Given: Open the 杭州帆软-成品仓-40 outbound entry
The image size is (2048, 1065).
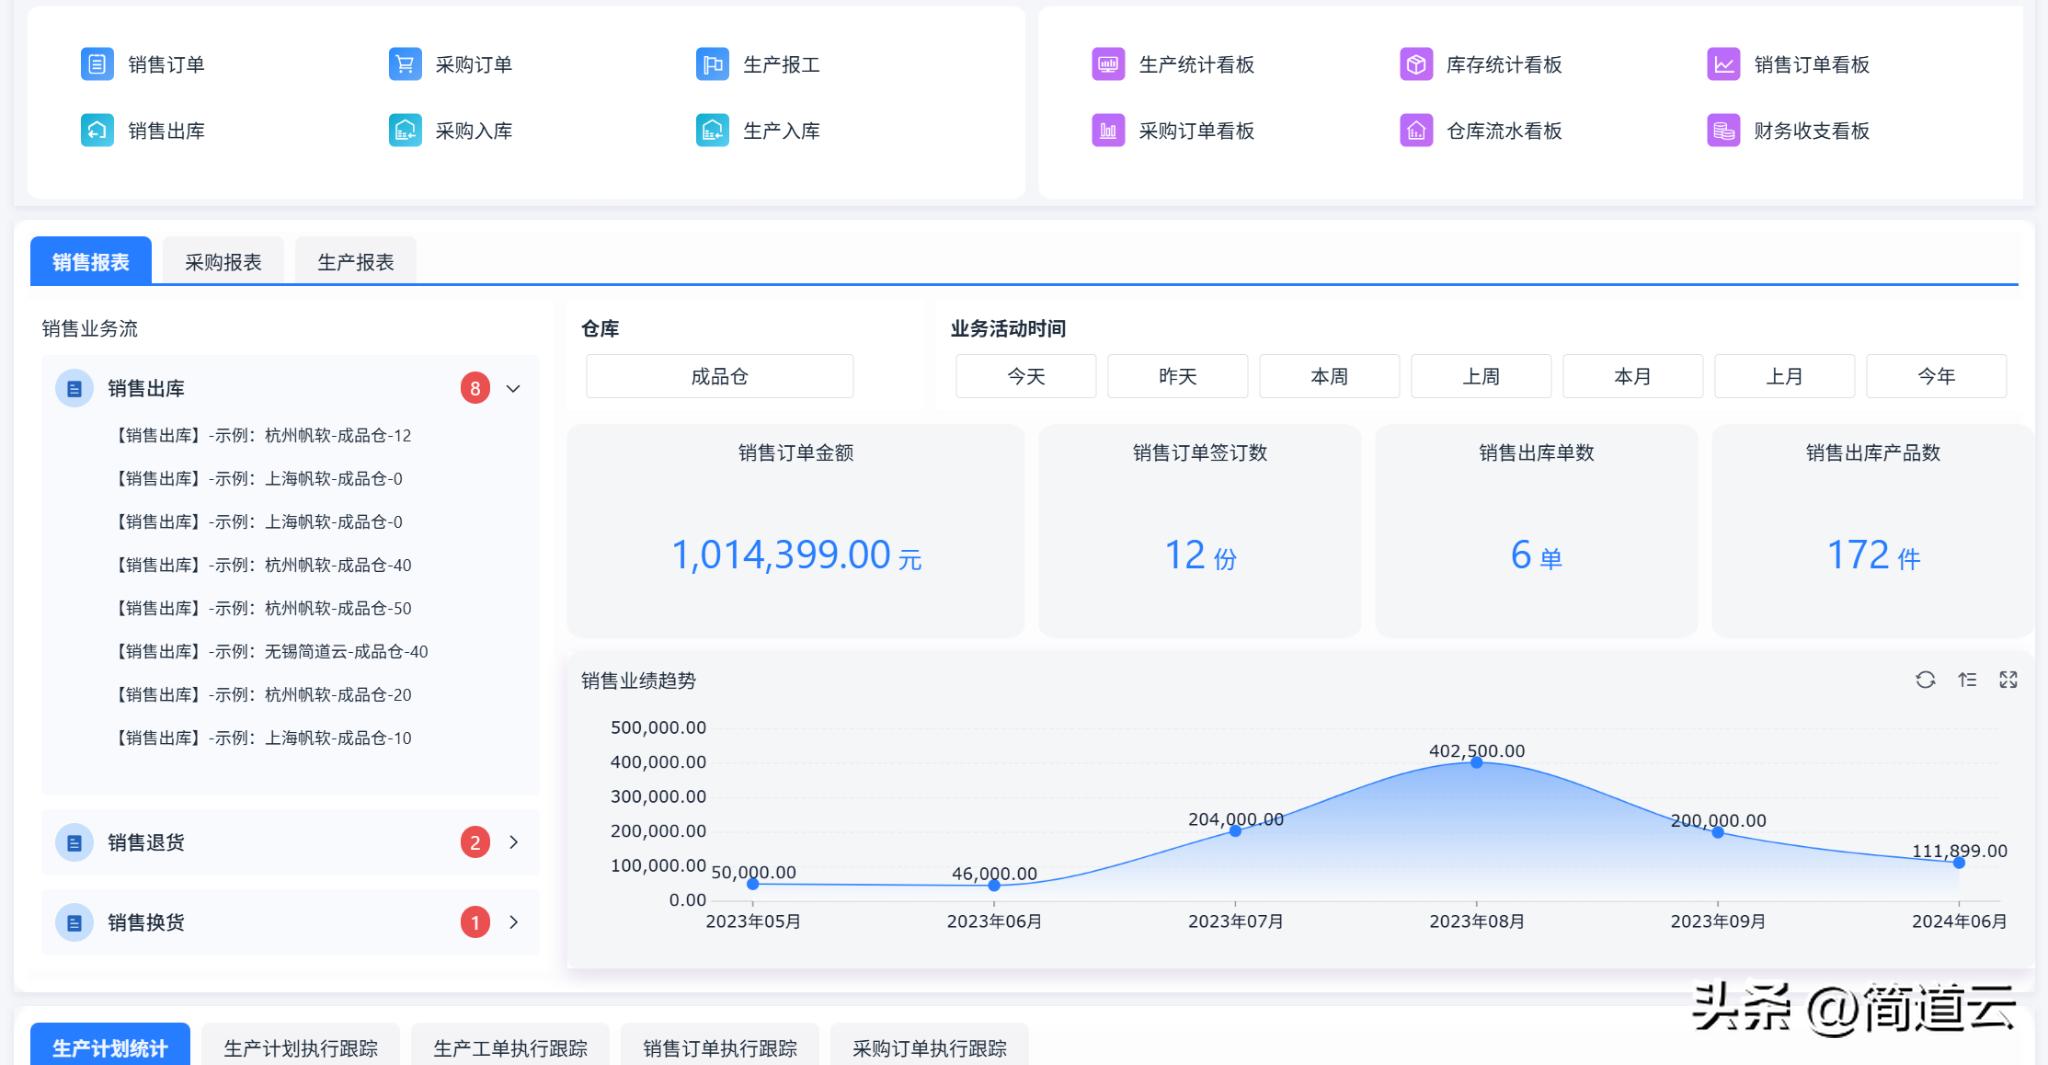Looking at the screenshot, I should [x=263, y=565].
